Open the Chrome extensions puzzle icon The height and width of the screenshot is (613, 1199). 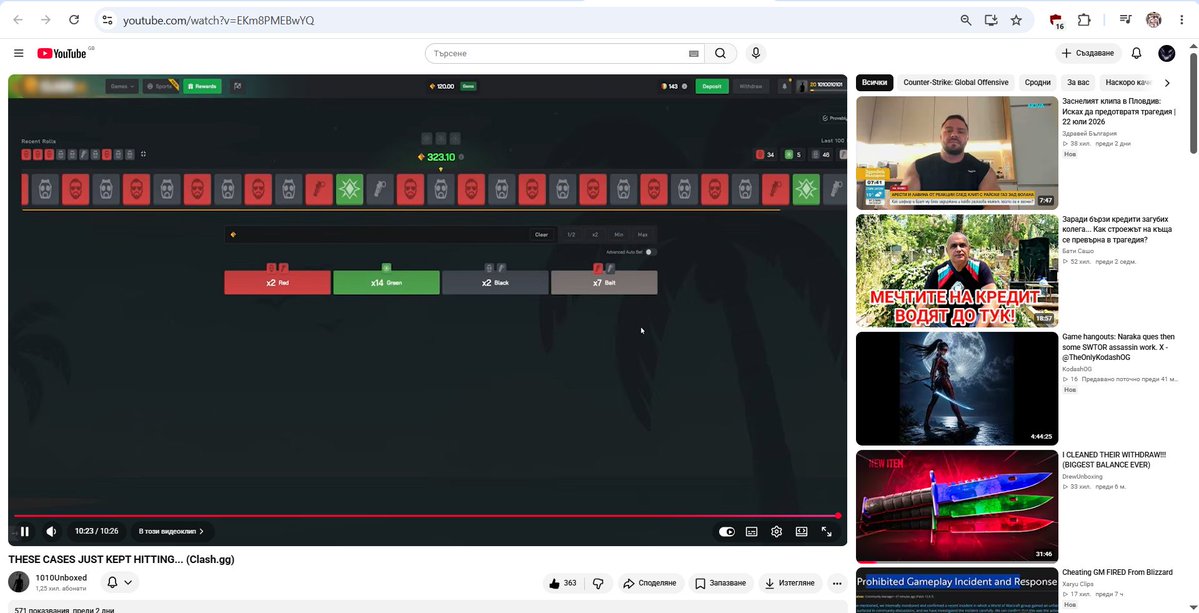pyautogui.click(x=1084, y=20)
